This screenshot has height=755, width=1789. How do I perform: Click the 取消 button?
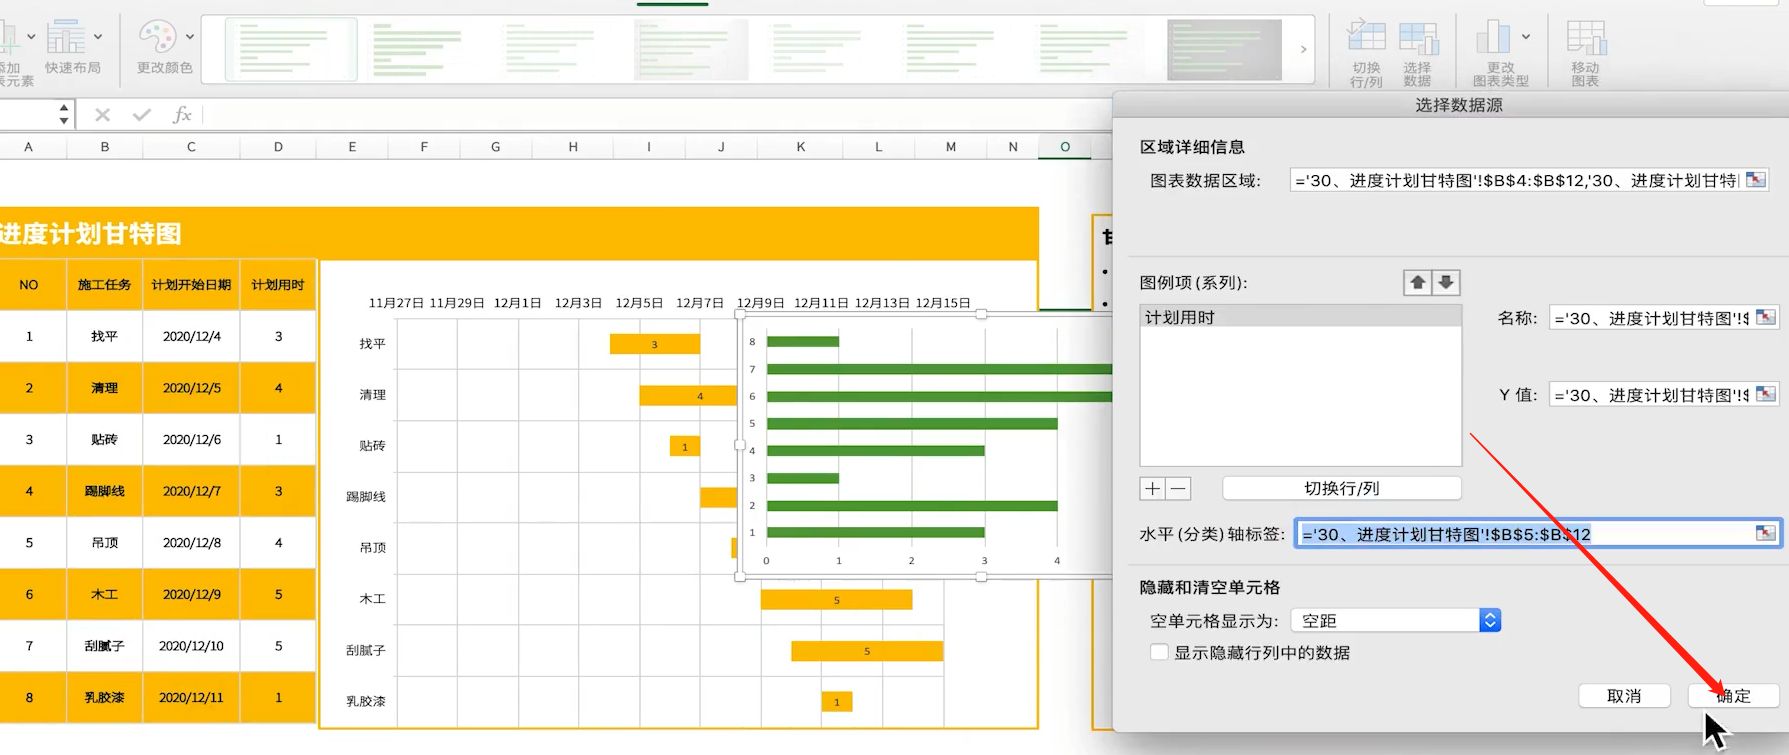pyautogui.click(x=1624, y=696)
